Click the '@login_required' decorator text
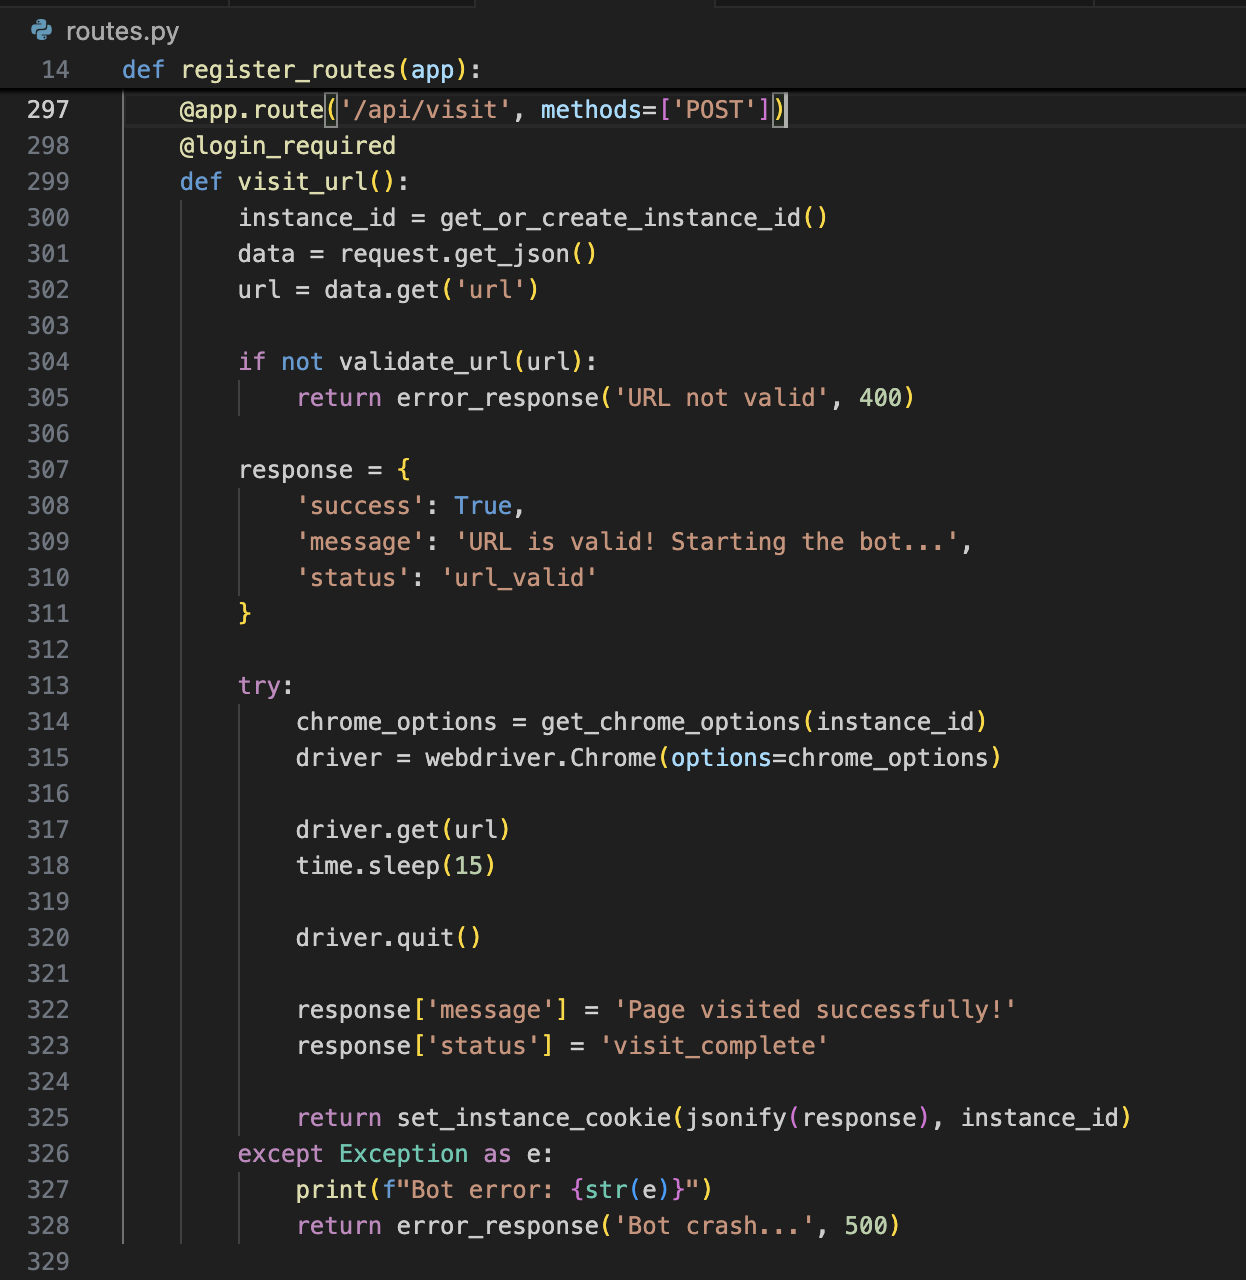Screen dimensions: 1246x1280 click(288, 146)
